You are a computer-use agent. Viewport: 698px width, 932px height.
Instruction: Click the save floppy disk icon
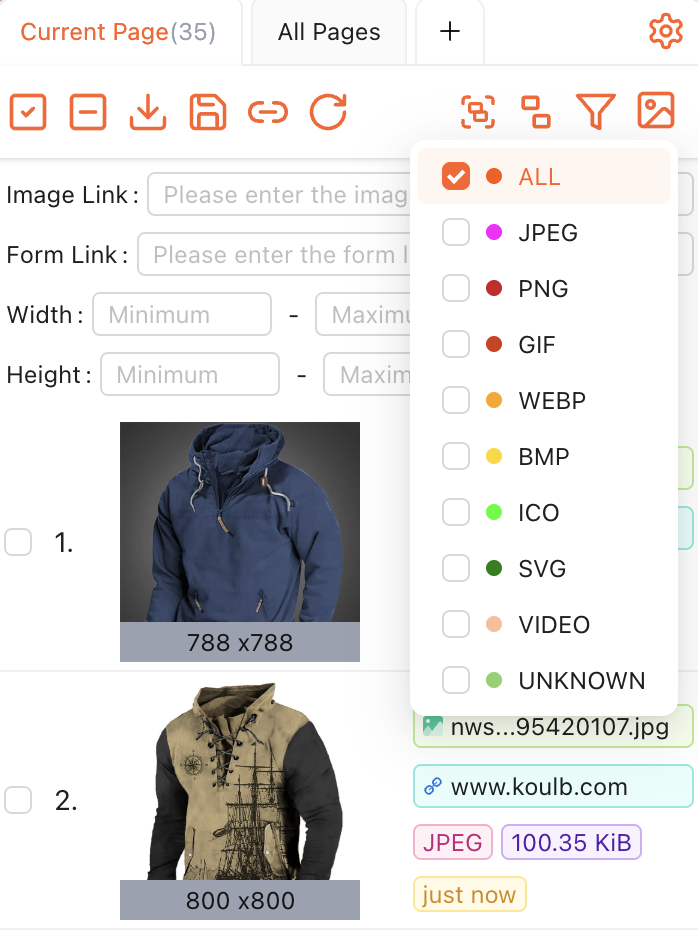(208, 112)
